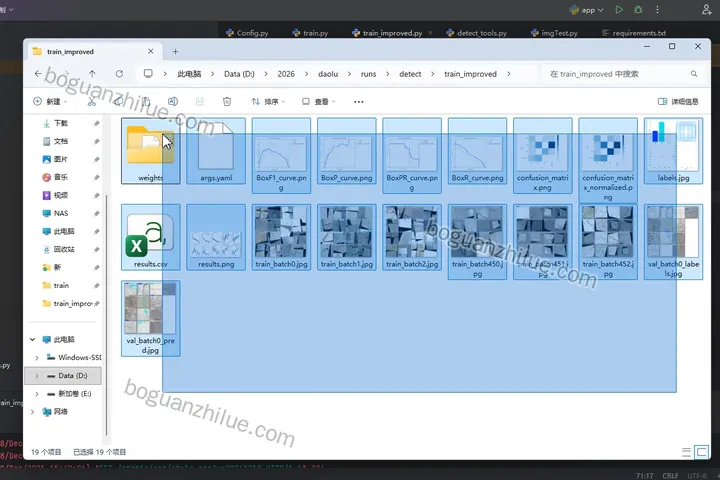Viewport: 720px width, 480px height.
Task: Expand the Data (D:) drive node
Action: [37, 376]
